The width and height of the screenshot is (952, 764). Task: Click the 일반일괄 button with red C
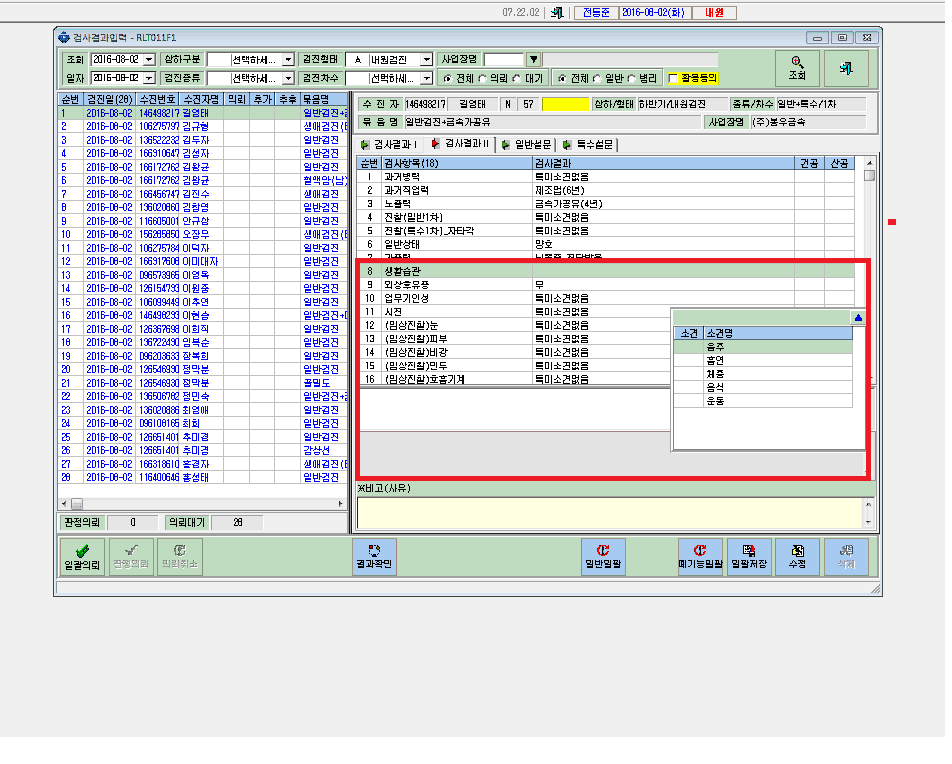click(x=603, y=557)
